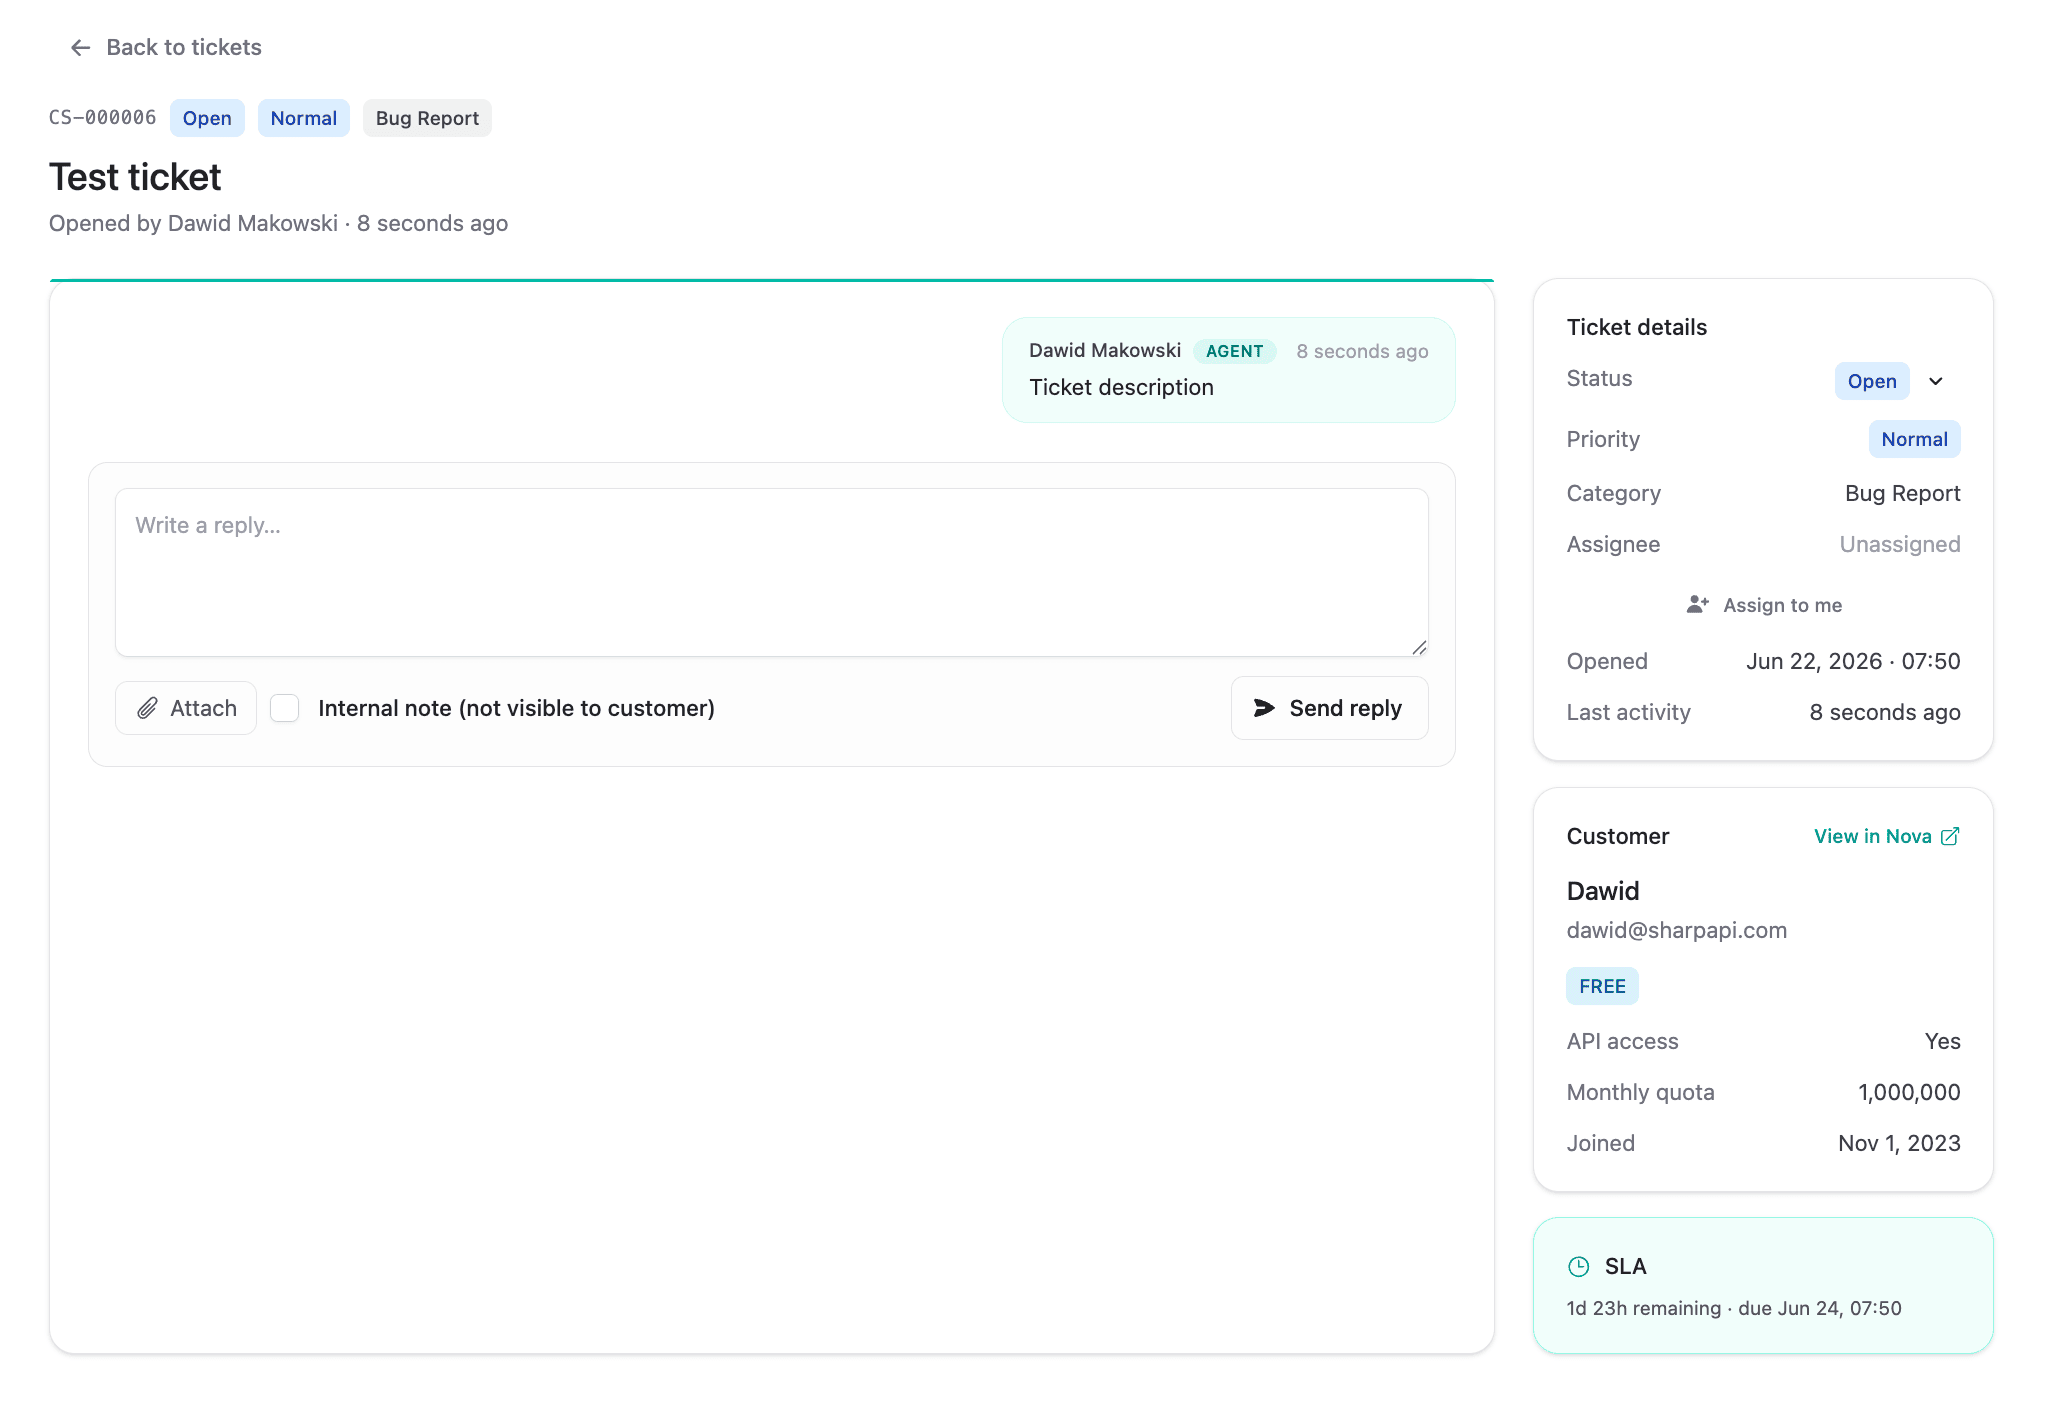
Task: Click the Normal priority badge in Ticket details
Action: coord(1915,439)
